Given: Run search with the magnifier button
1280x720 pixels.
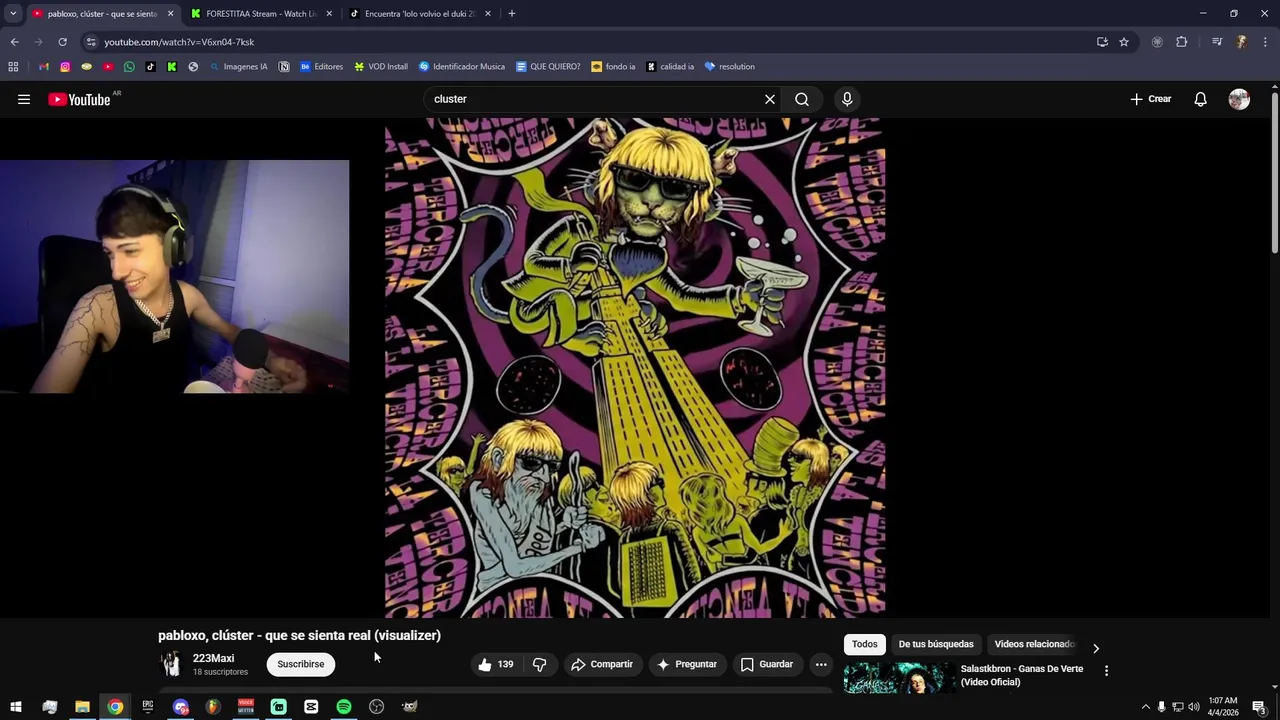Looking at the screenshot, I should (x=802, y=99).
